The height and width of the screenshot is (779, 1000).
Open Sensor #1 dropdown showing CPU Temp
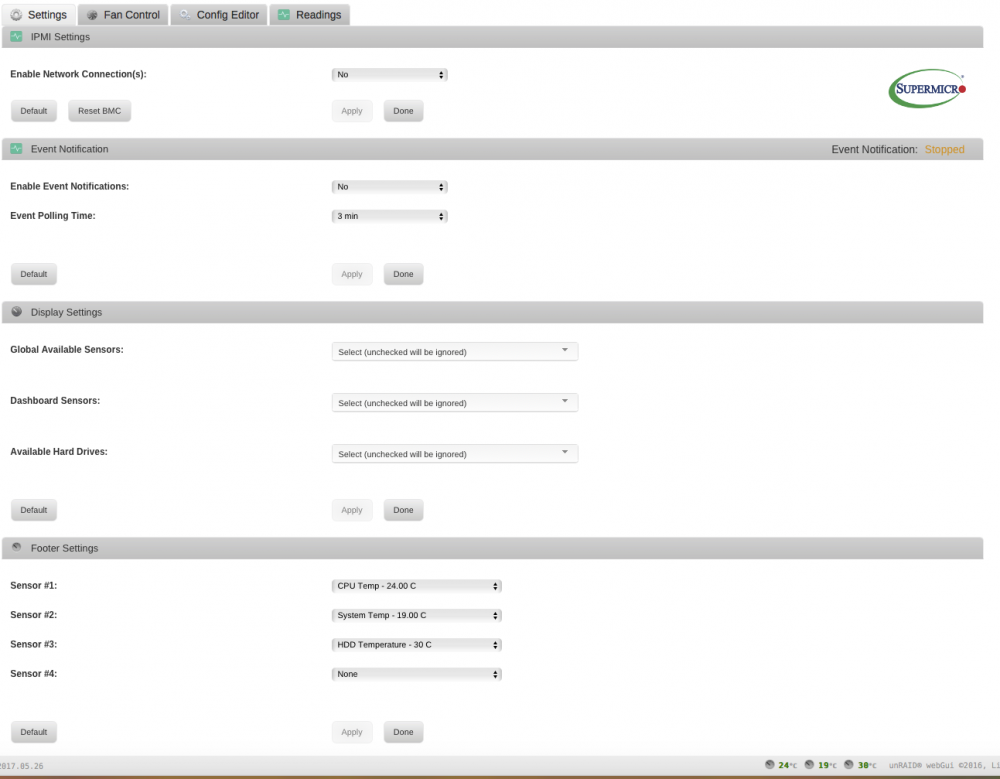pyautogui.click(x=416, y=586)
